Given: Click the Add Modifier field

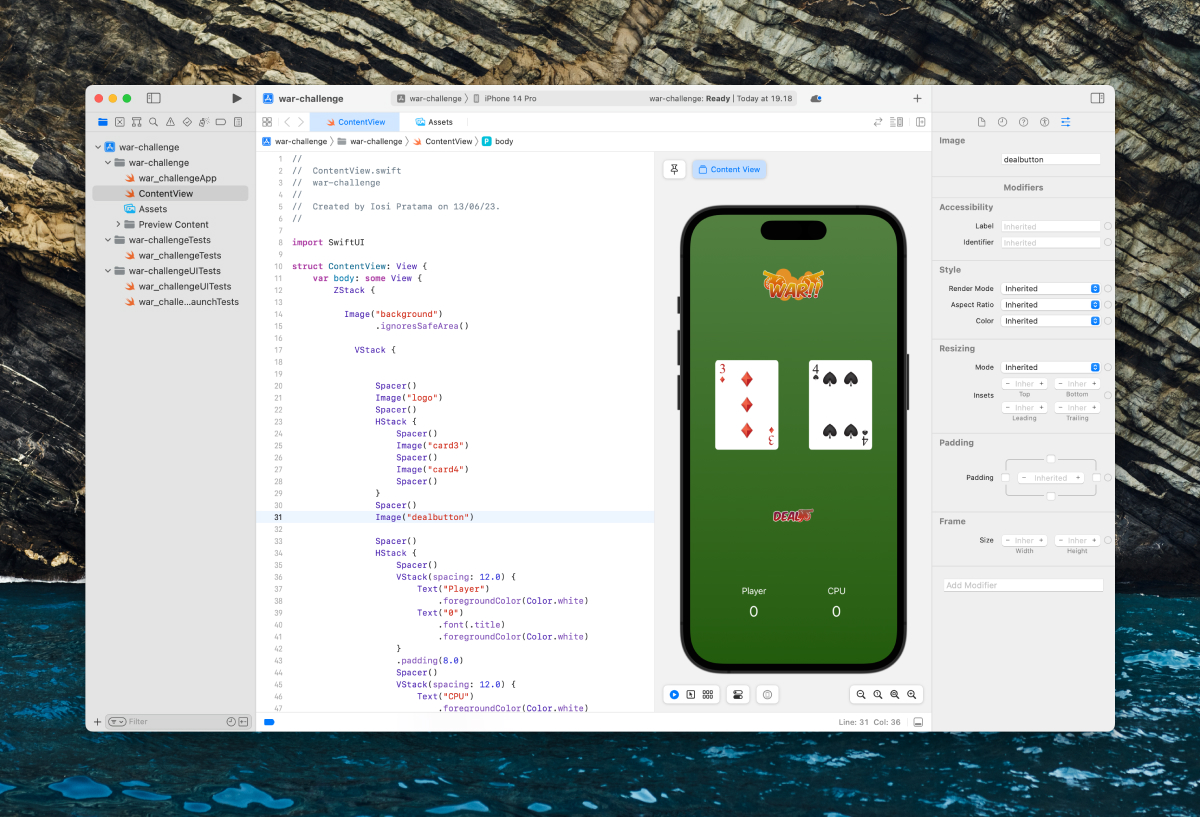Looking at the screenshot, I should (1023, 585).
